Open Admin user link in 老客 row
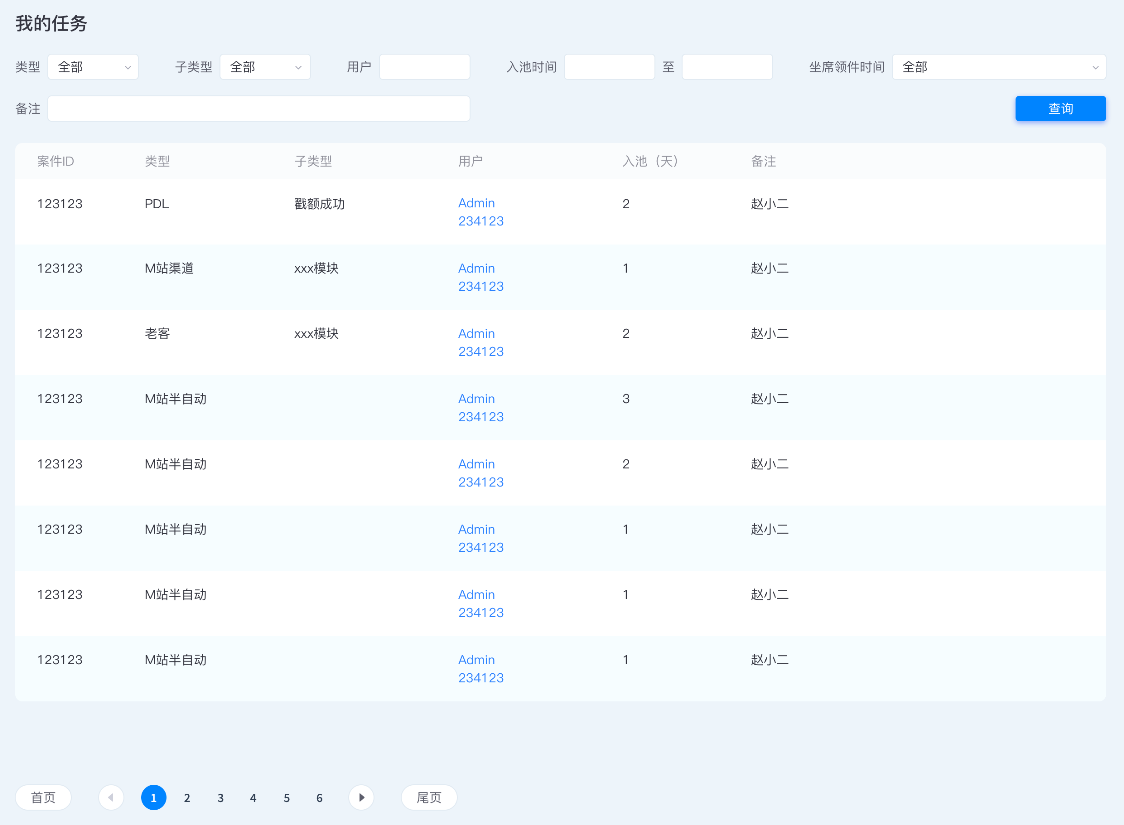The width and height of the screenshot is (1124, 825). (477, 334)
